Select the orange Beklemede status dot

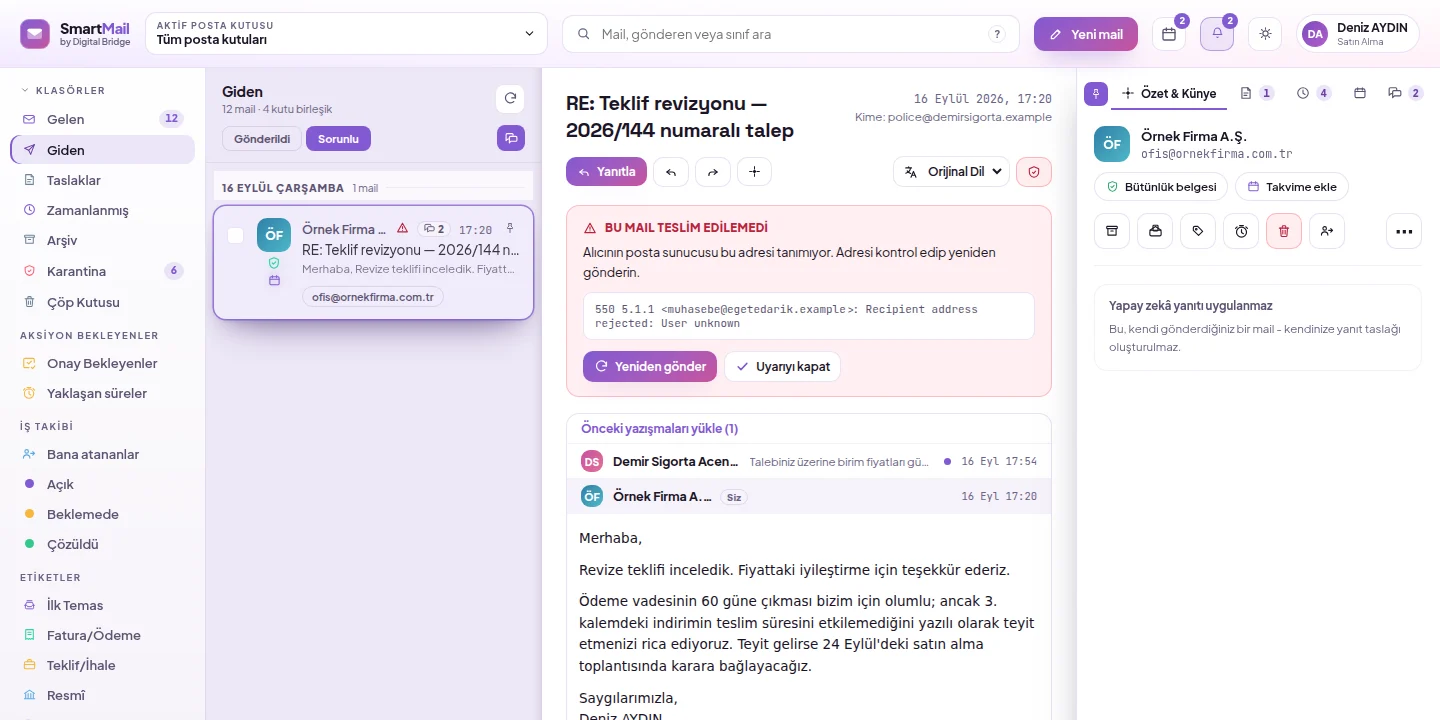tap(29, 514)
